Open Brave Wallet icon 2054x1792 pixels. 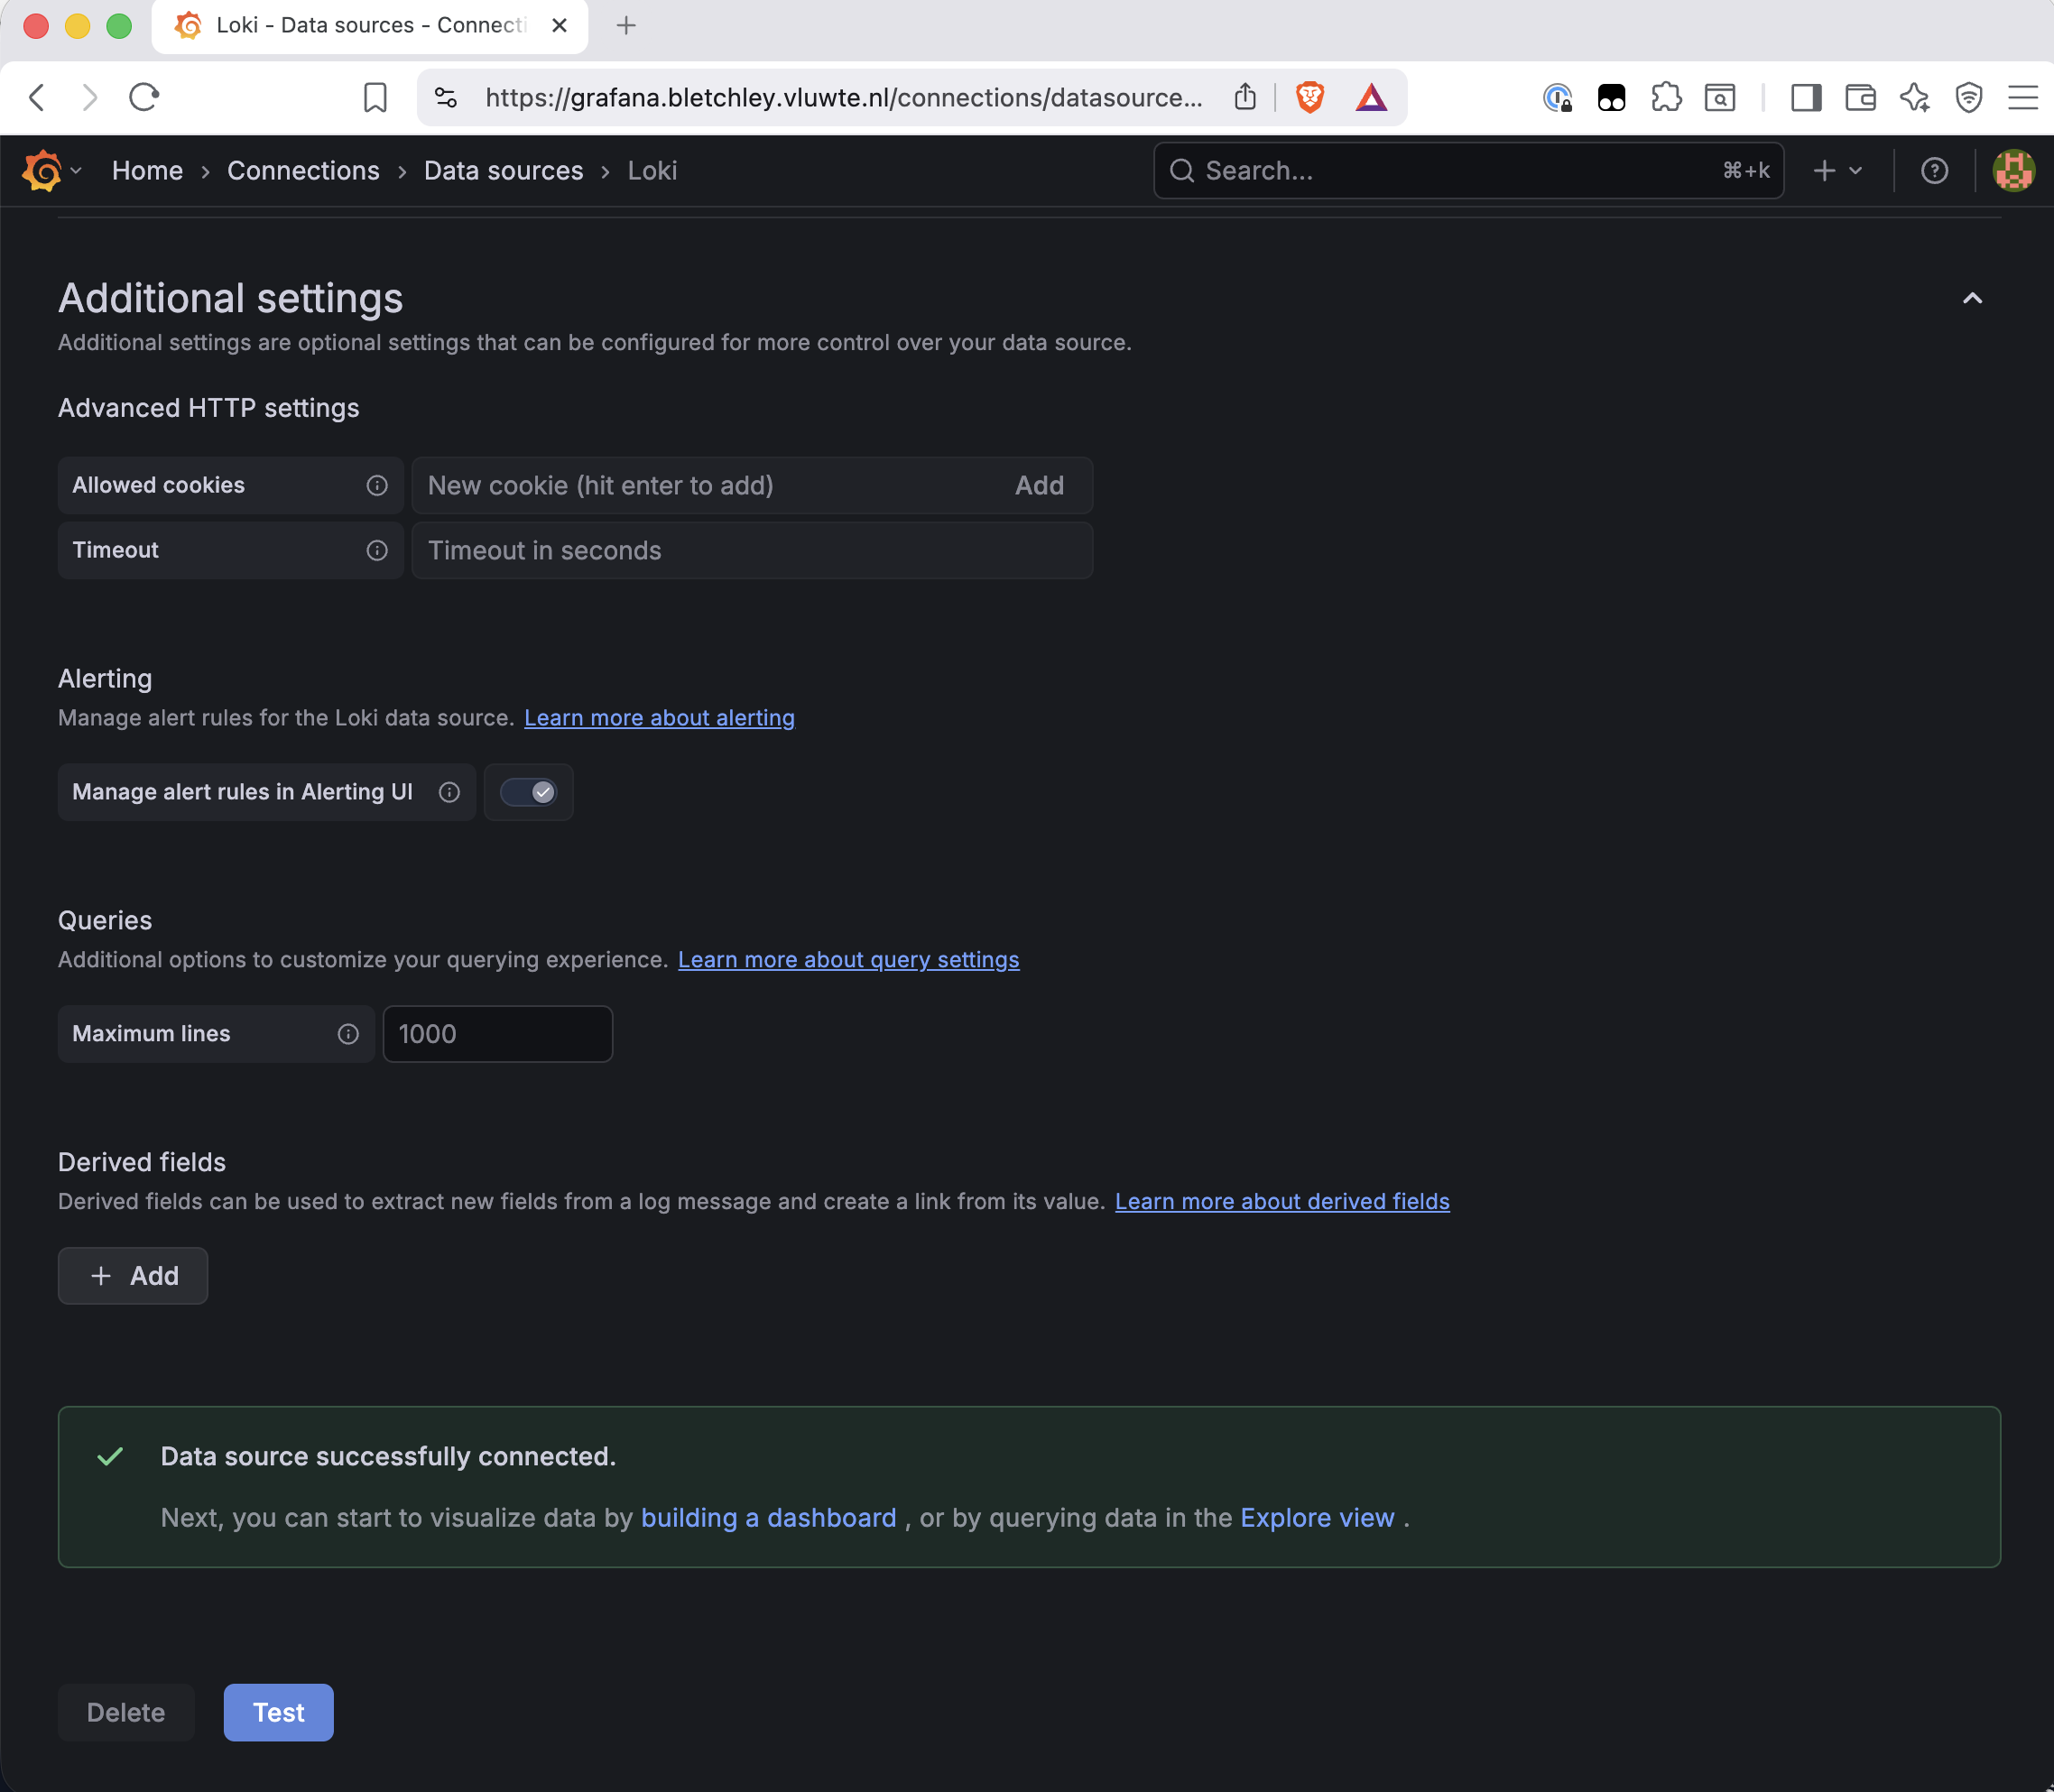pos(1860,98)
